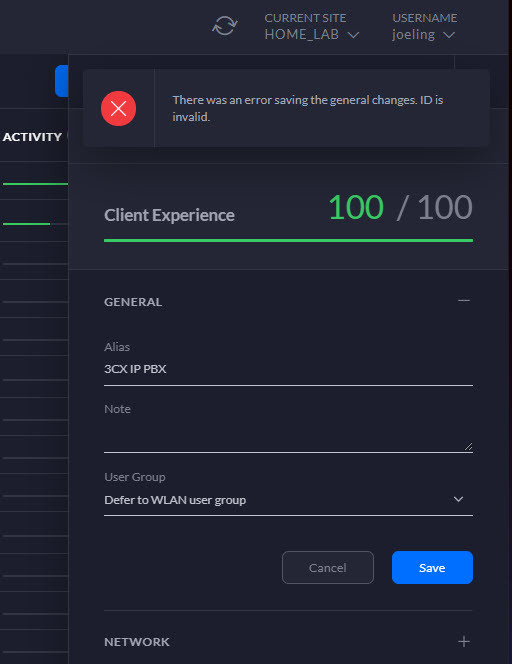
Task: Click the refresh sync icon
Action: point(224,26)
